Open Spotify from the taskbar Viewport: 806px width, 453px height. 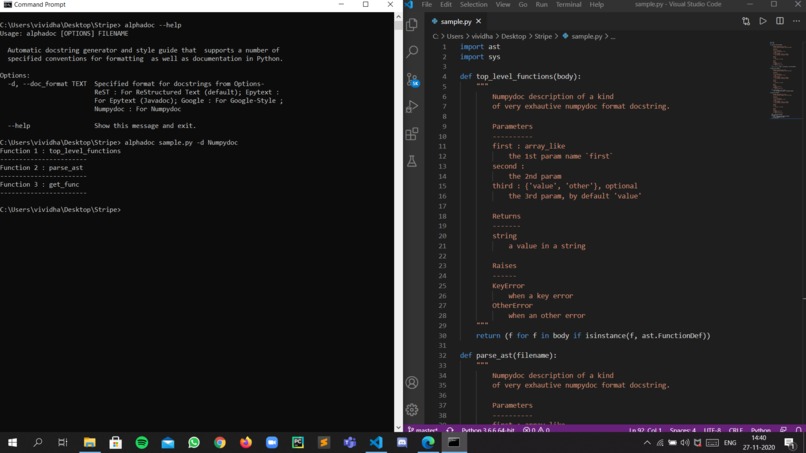(x=142, y=442)
